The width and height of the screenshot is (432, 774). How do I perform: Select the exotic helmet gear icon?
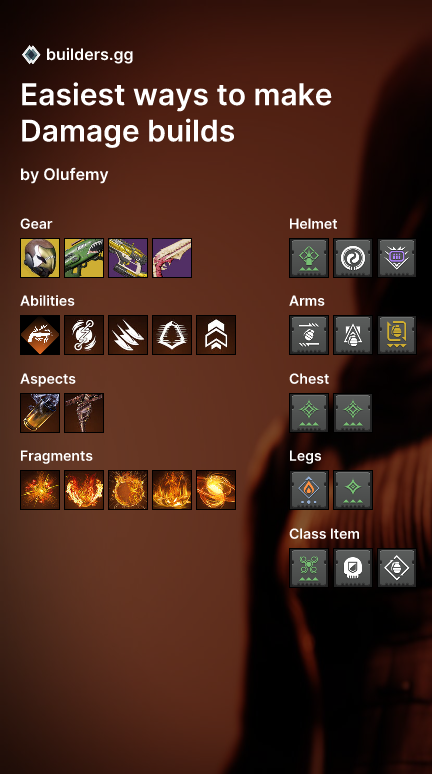(40, 258)
